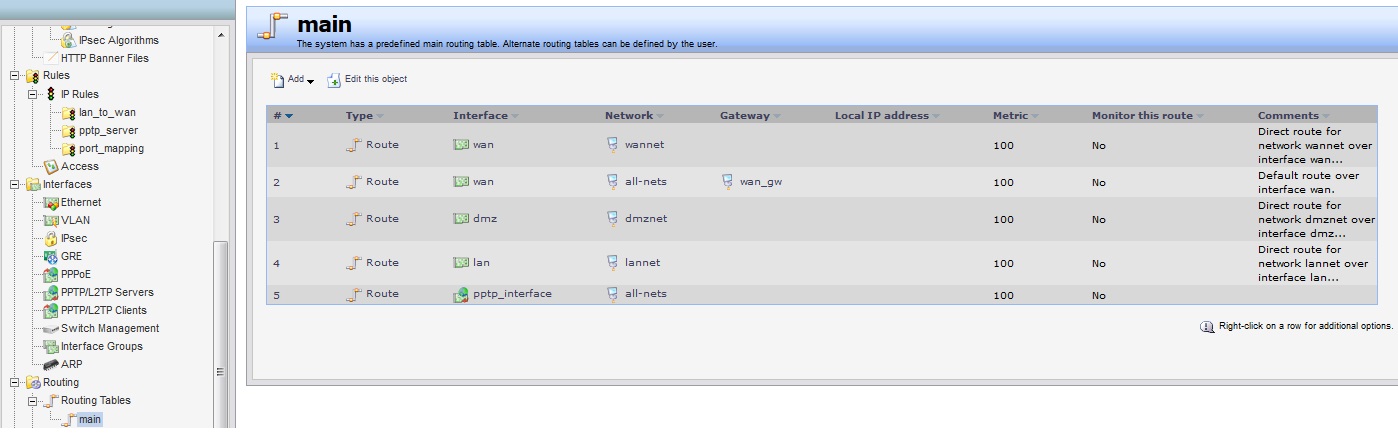Click the wan_gw gateway icon
1398x444 pixels.
click(x=728, y=182)
